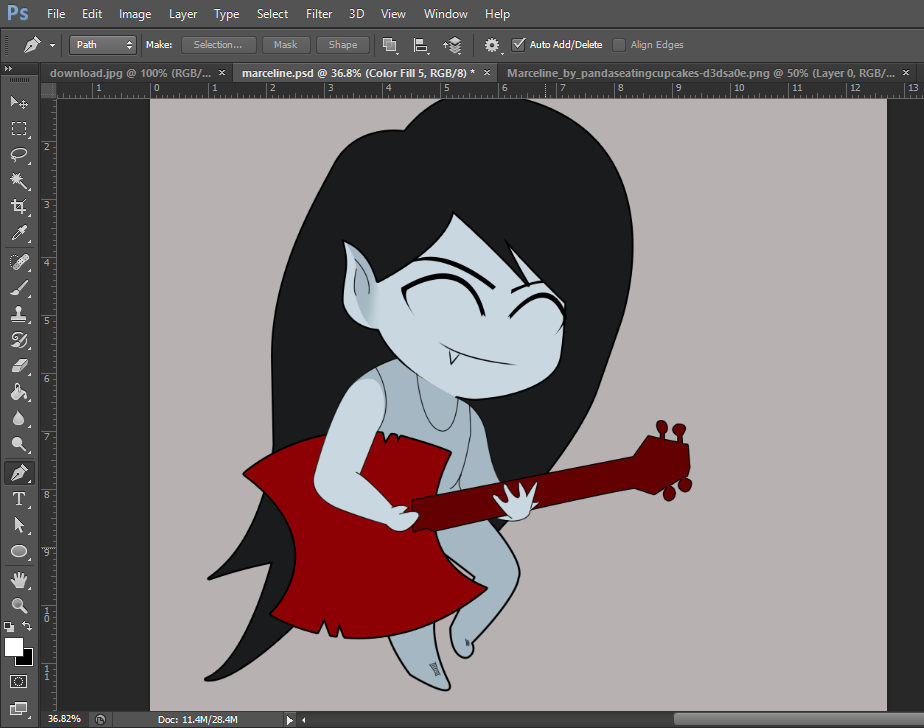Open the Layer menu
This screenshot has width=924, height=728.
(x=183, y=14)
